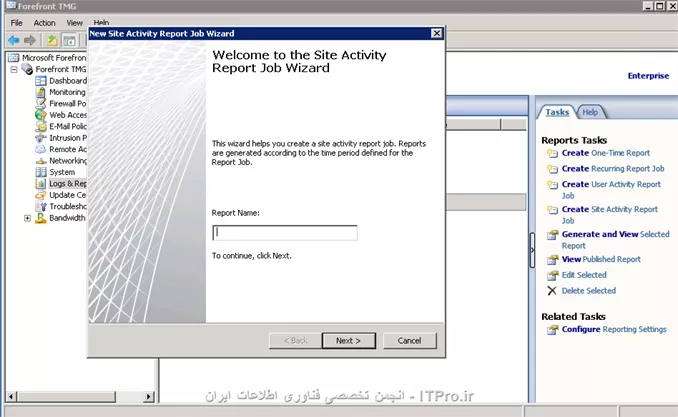
Task: Click tree pane horizontal scrollbar left arrow
Action: point(11,396)
